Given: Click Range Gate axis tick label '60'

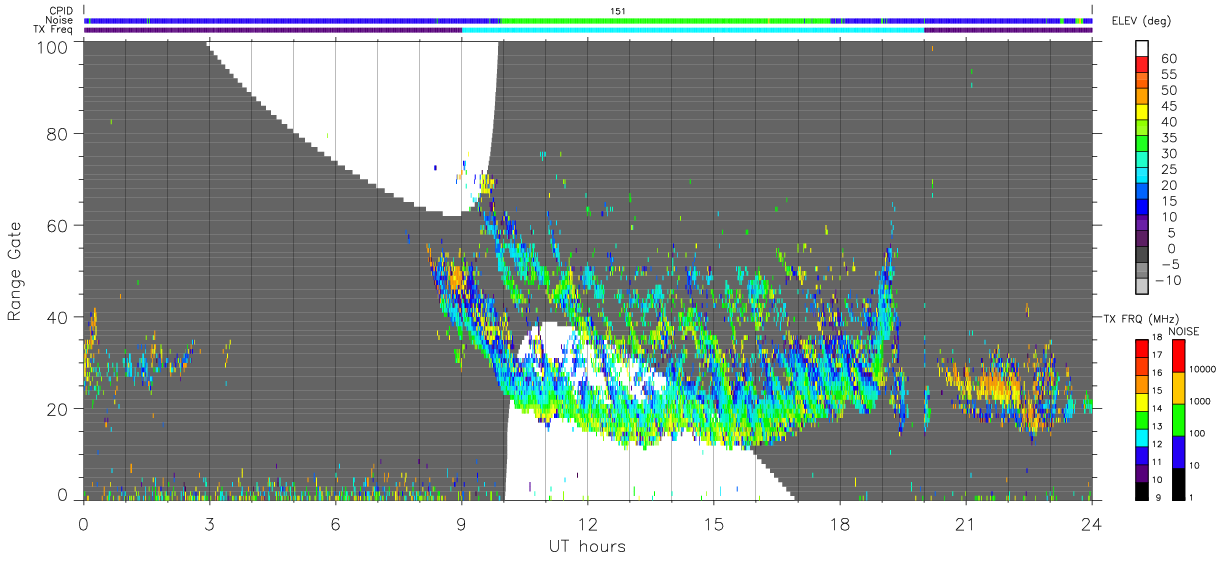Looking at the screenshot, I should 57,225.
